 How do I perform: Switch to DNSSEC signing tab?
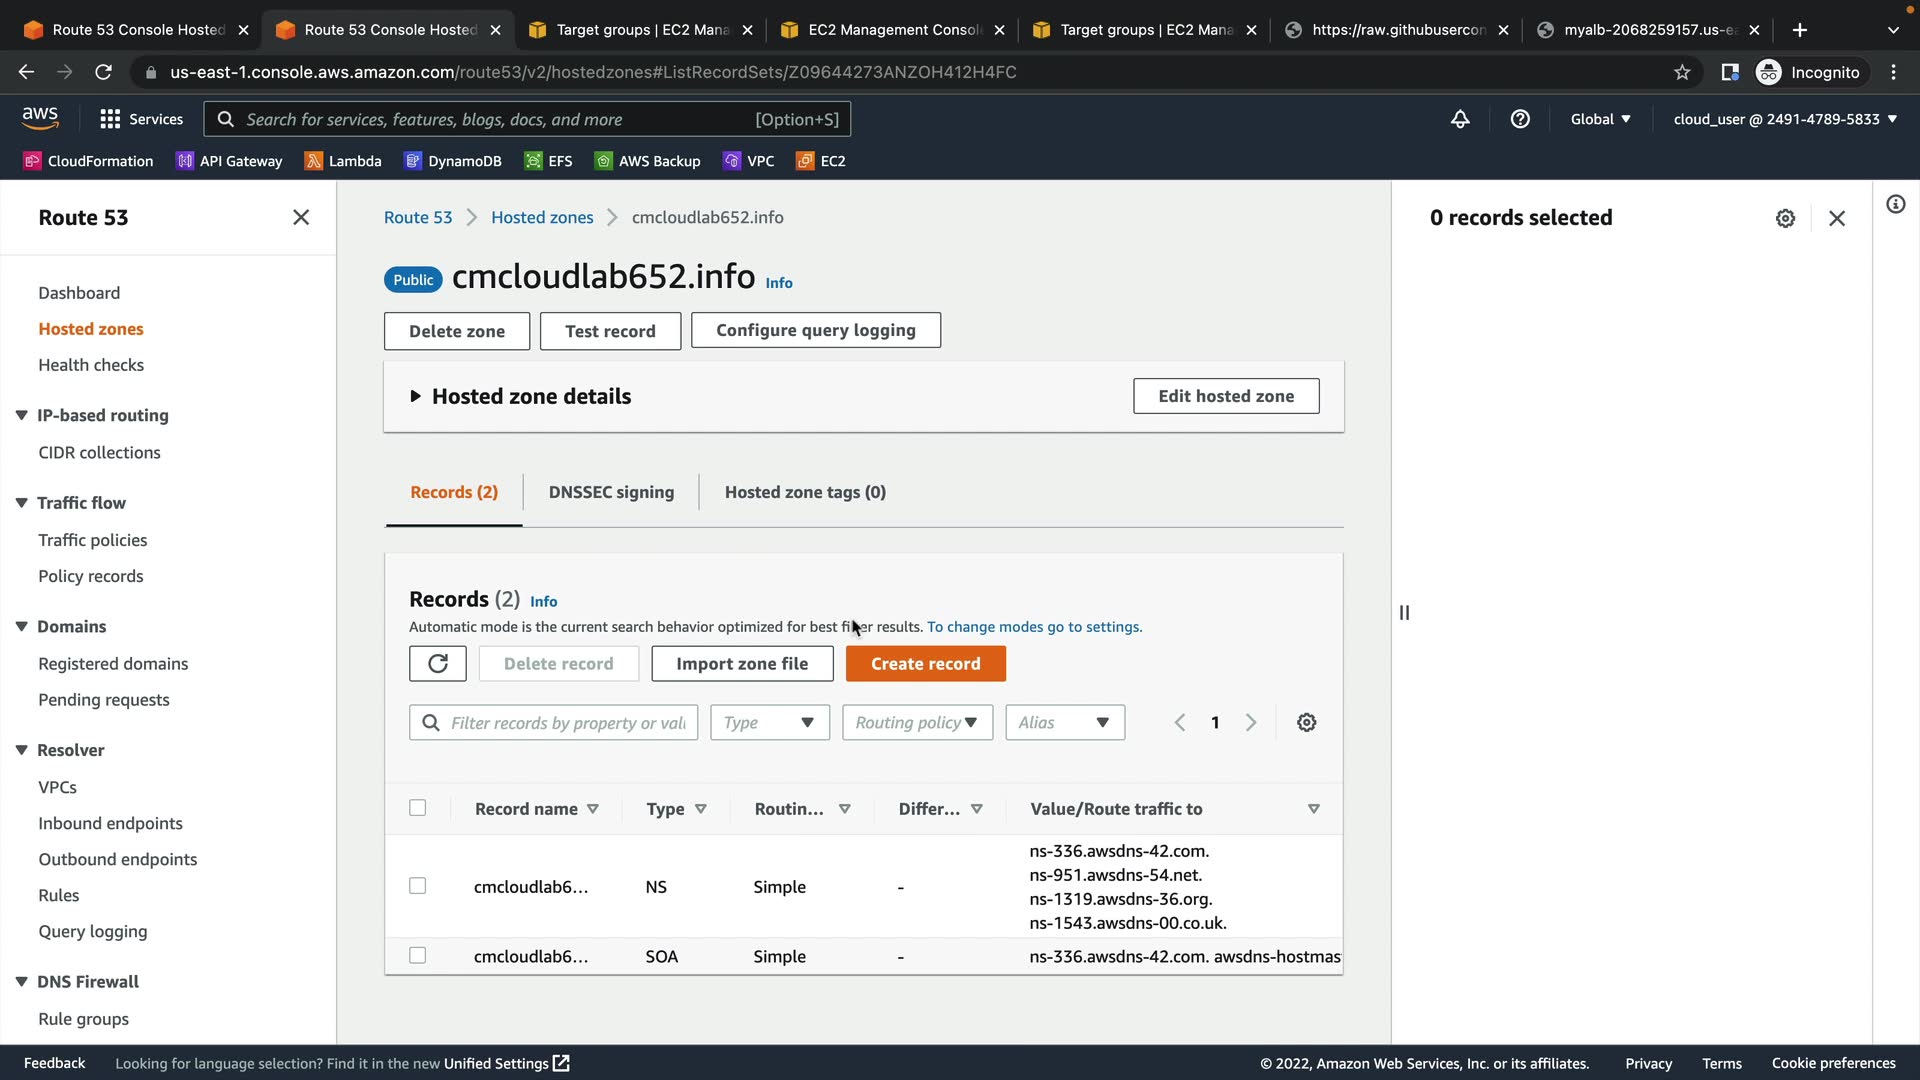[611, 492]
